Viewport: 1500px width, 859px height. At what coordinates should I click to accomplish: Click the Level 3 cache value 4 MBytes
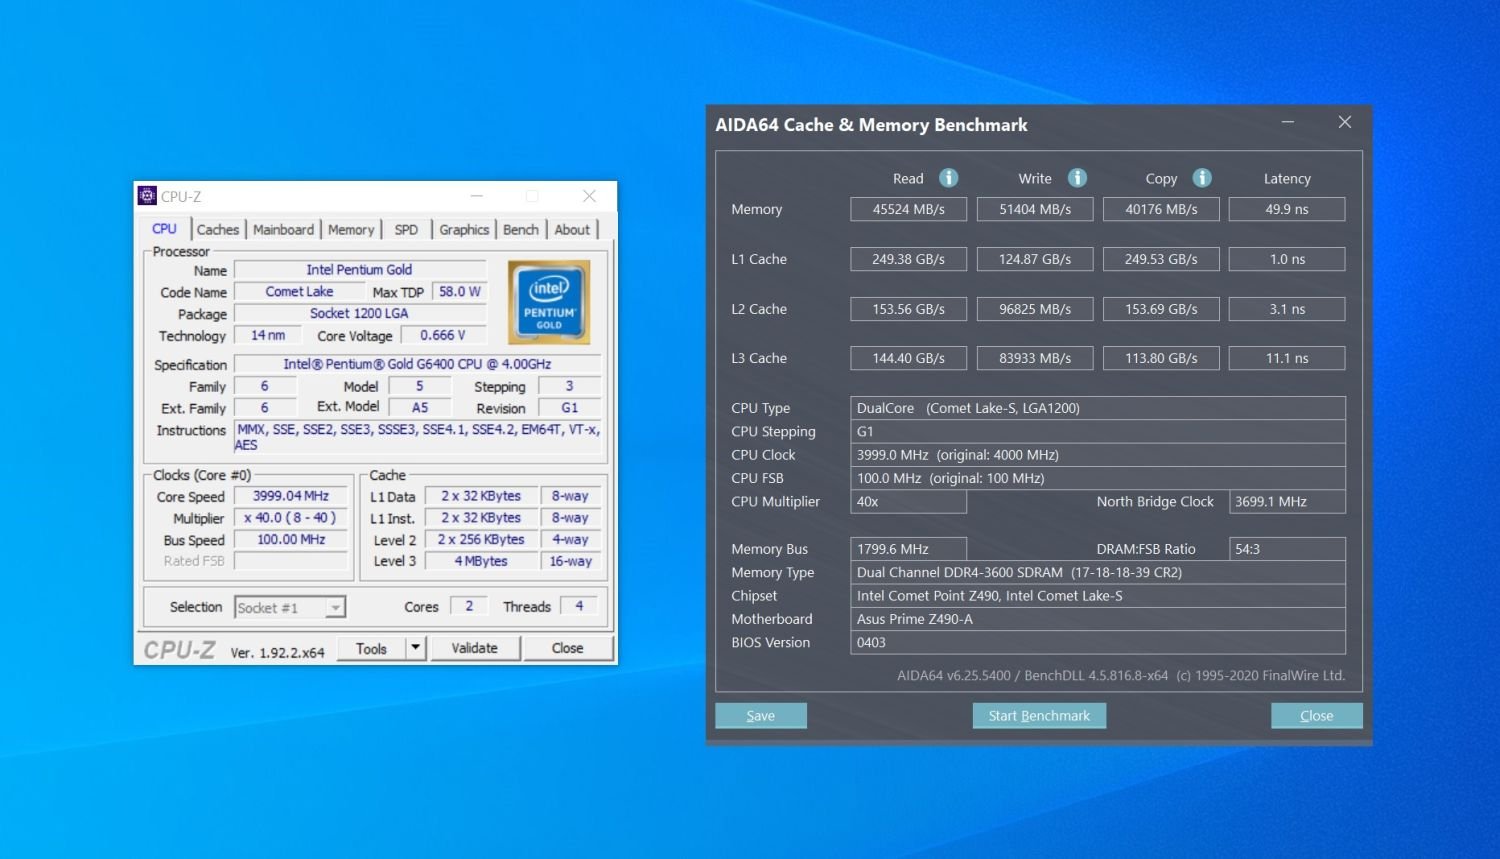pos(481,562)
